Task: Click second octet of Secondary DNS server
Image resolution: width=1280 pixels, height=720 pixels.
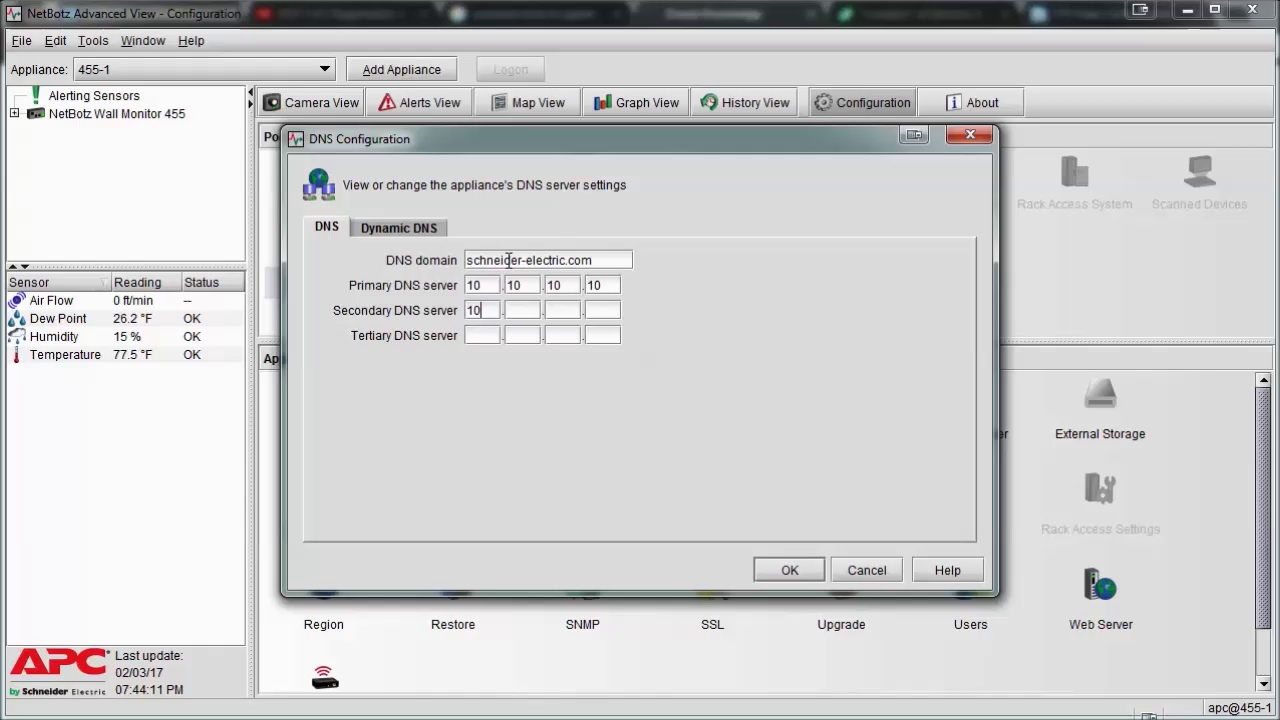Action: [x=522, y=310]
